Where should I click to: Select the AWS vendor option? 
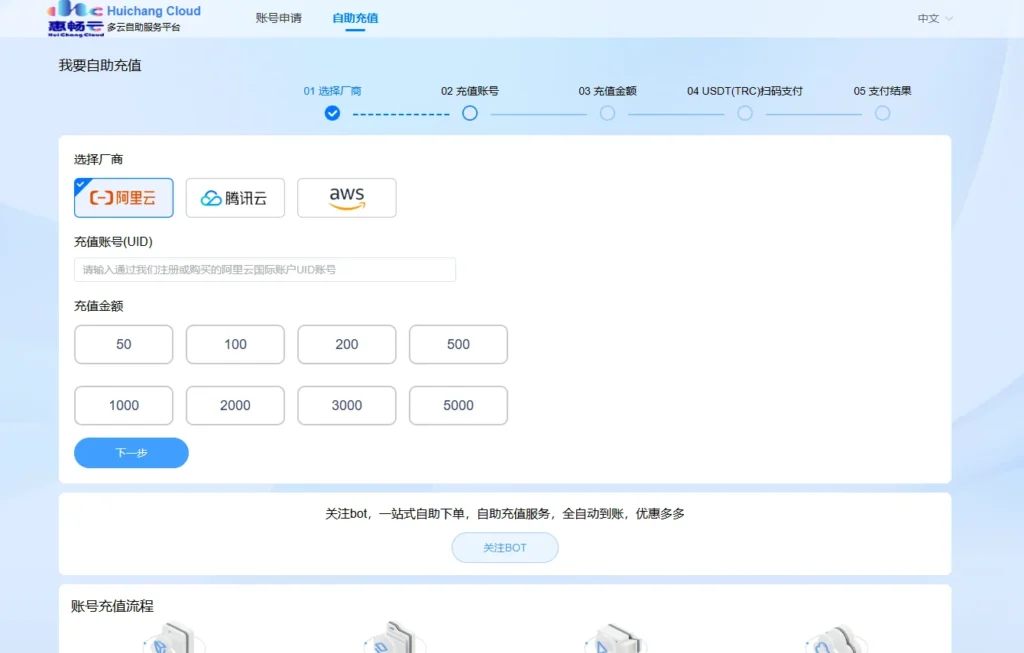point(347,198)
